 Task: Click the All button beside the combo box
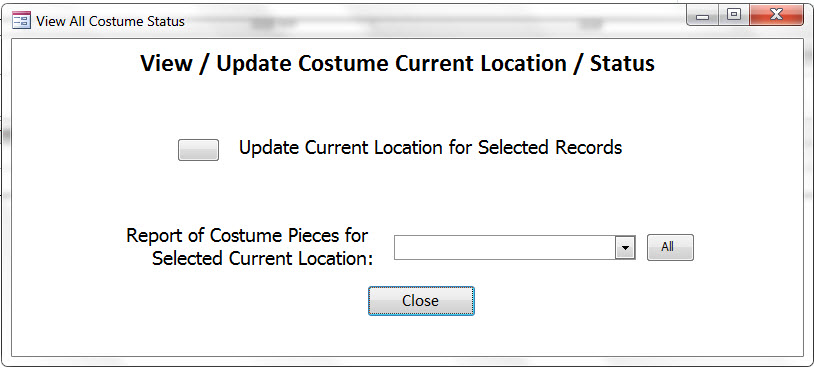(670, 248)
